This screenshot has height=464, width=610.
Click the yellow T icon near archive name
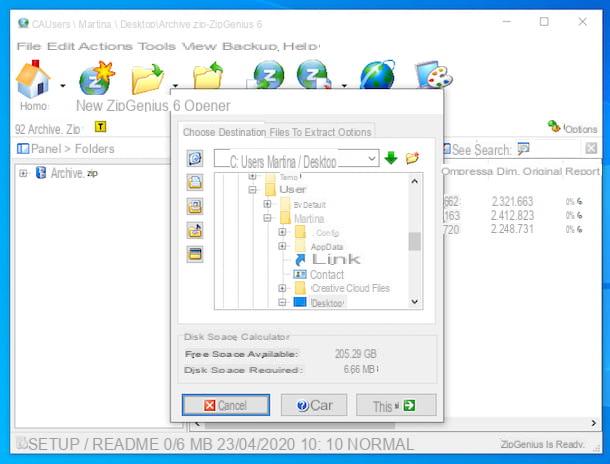(x=100, y=126)
